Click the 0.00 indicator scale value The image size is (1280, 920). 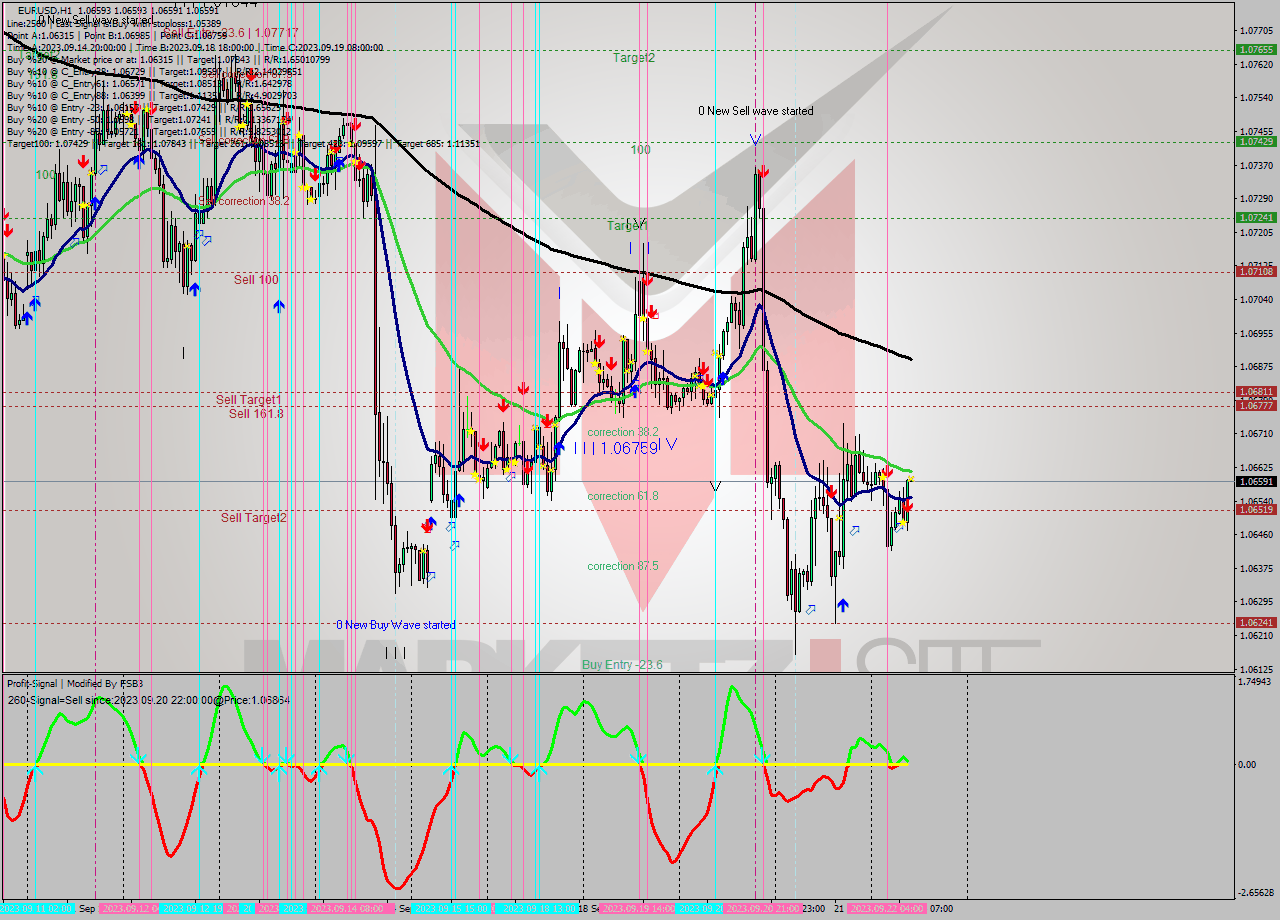[1248, 765]
